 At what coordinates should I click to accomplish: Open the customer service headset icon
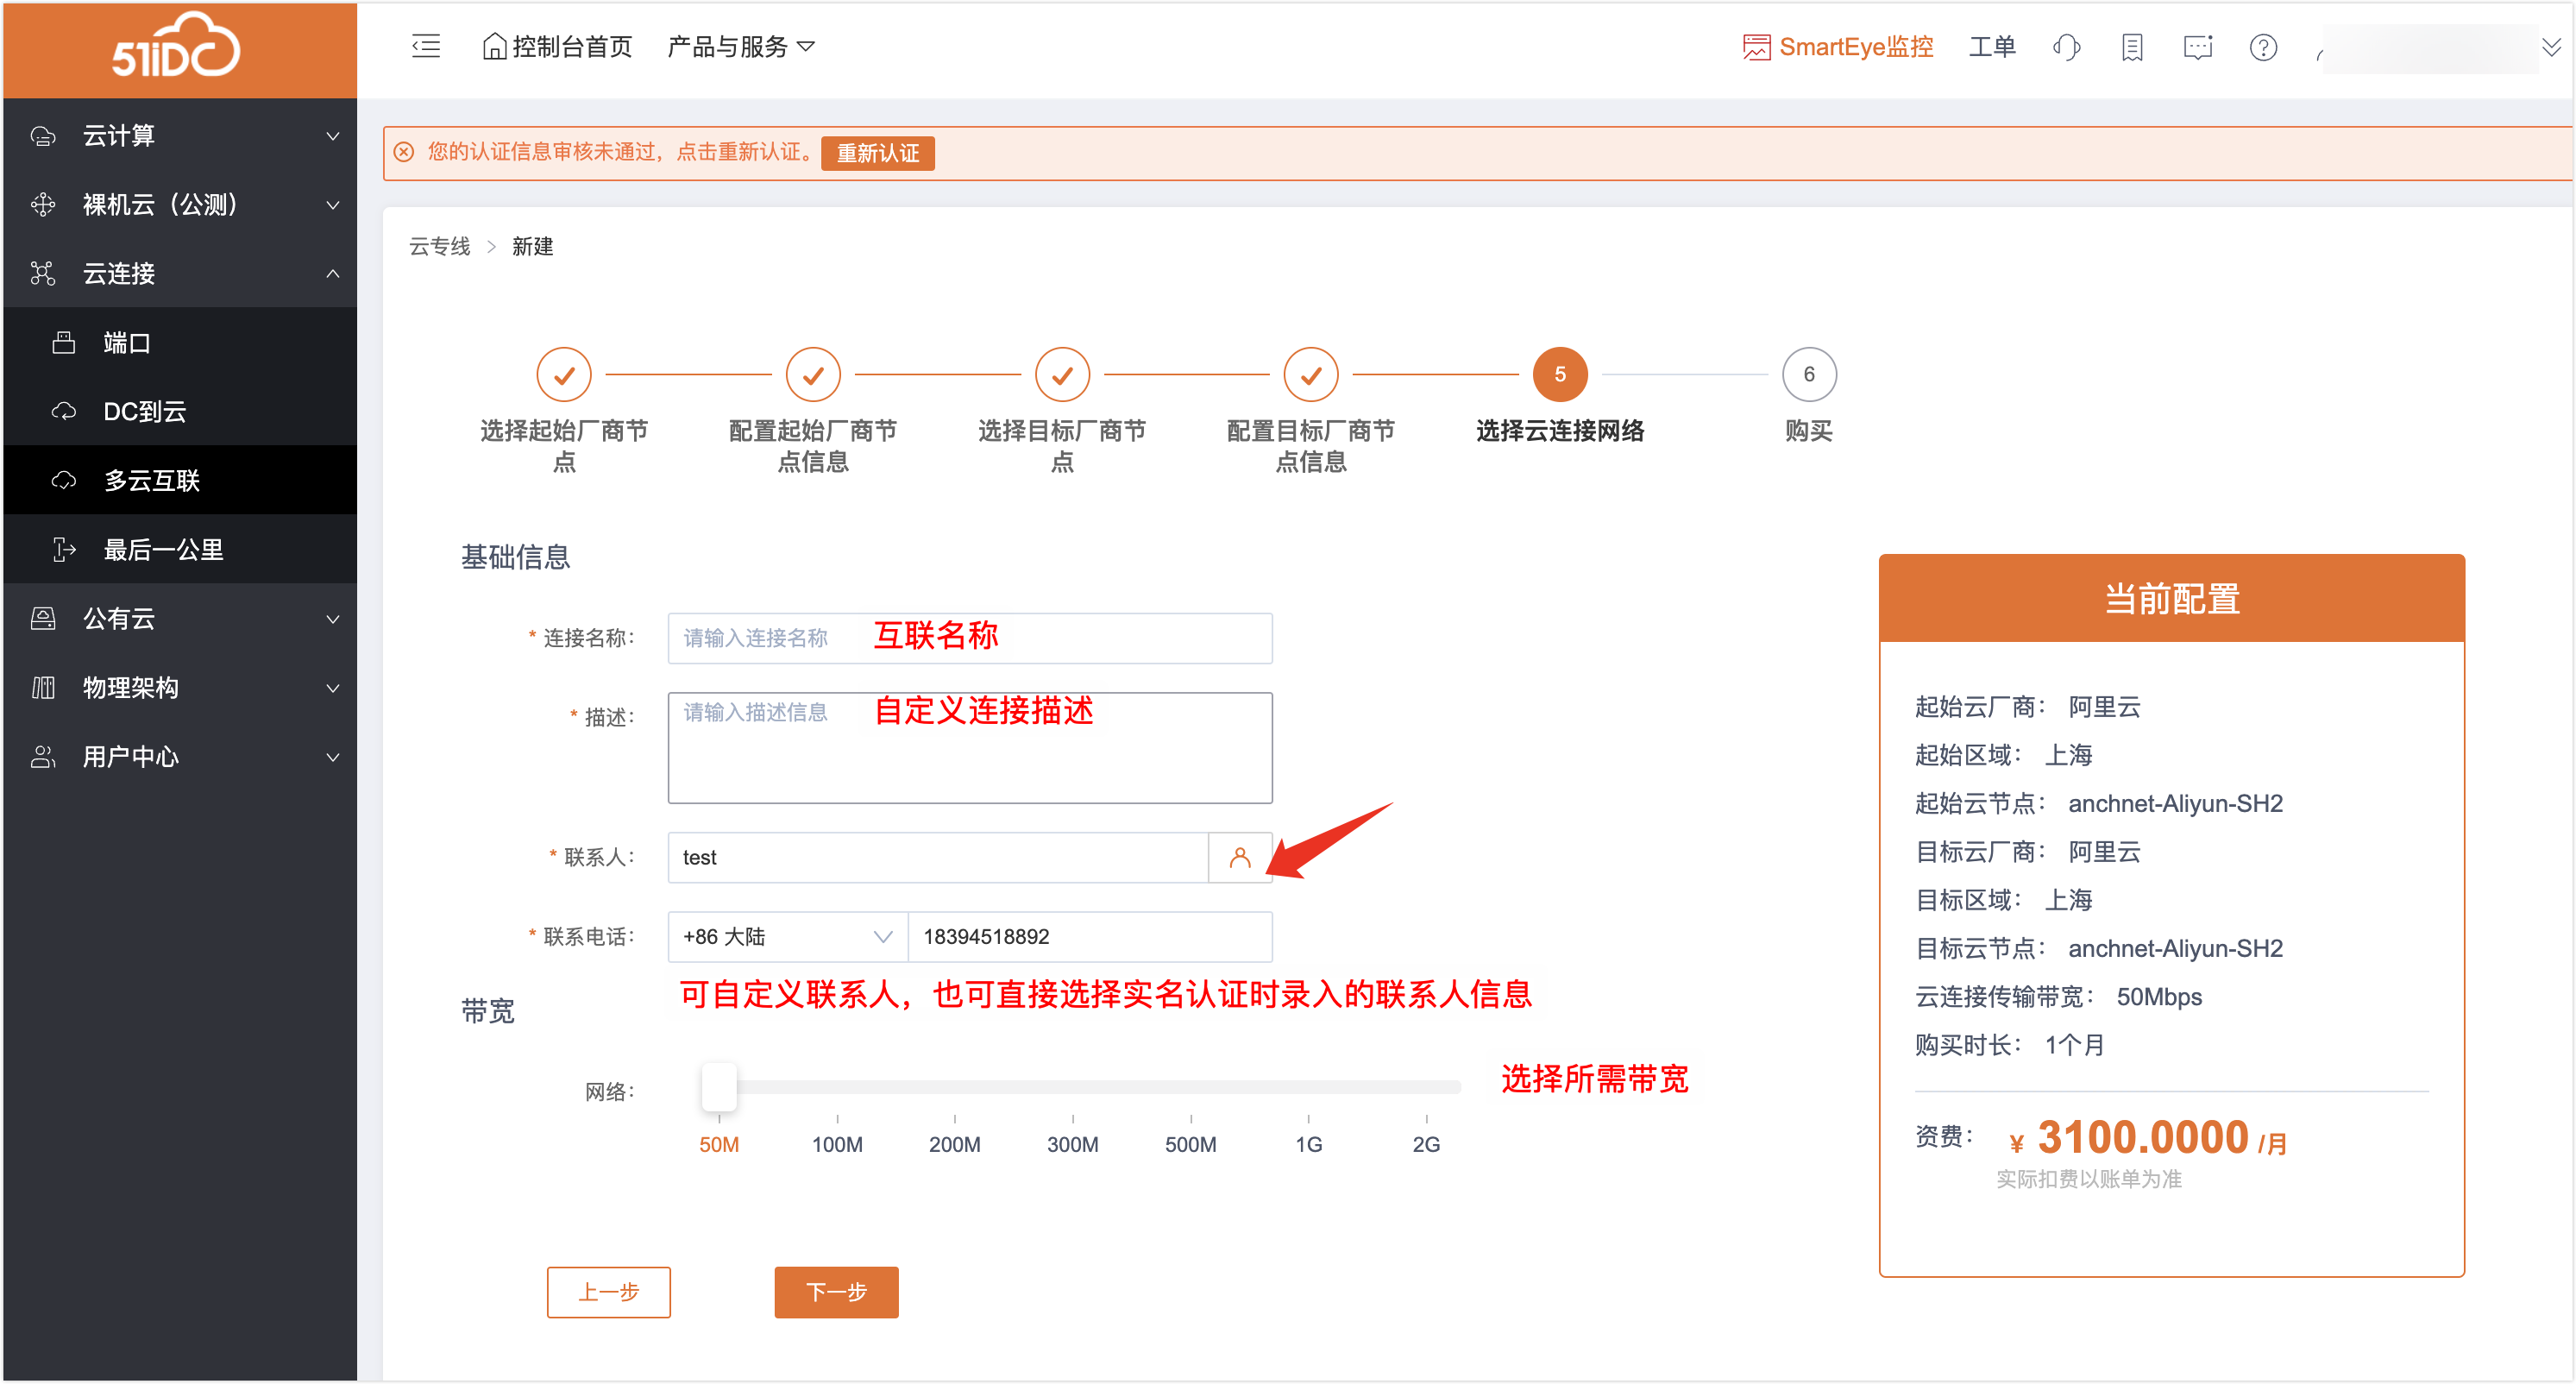2066,47
